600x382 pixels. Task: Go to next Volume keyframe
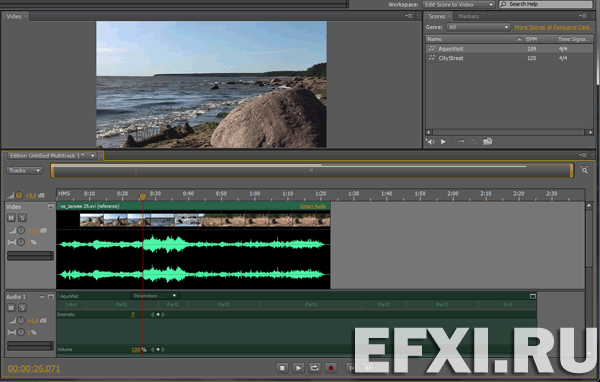pyautogui.click(x=163, y=349)
